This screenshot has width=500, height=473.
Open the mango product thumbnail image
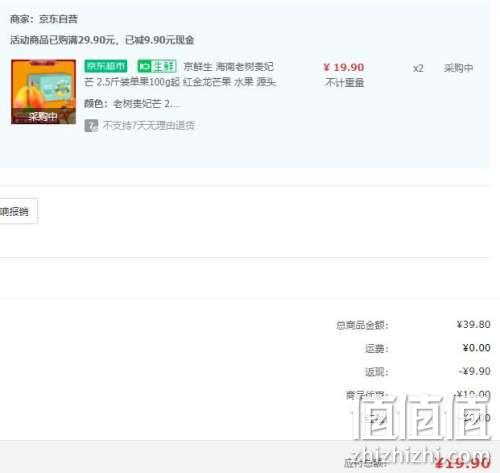(43, 92)
